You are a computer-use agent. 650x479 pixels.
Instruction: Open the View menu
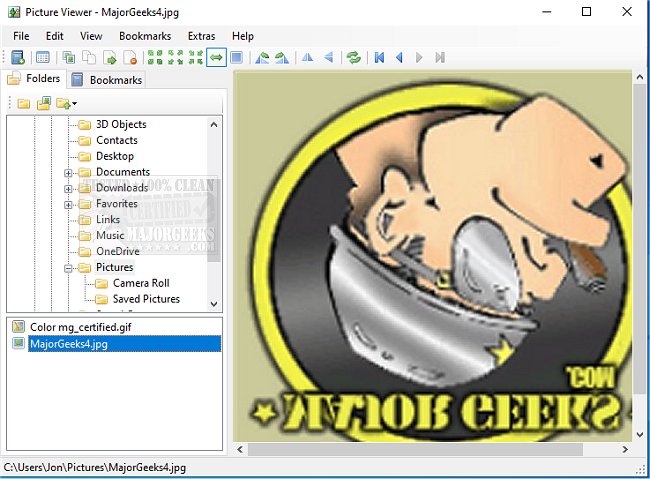[91, 36]
